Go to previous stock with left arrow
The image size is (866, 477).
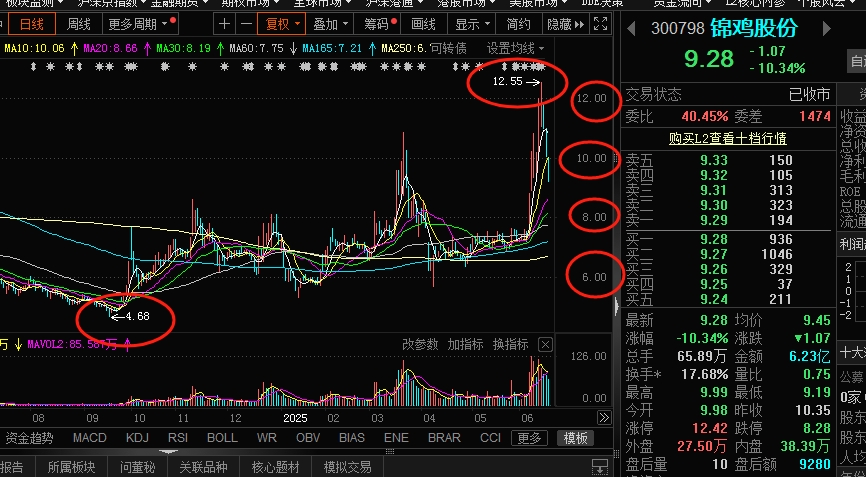coord(631,29)
